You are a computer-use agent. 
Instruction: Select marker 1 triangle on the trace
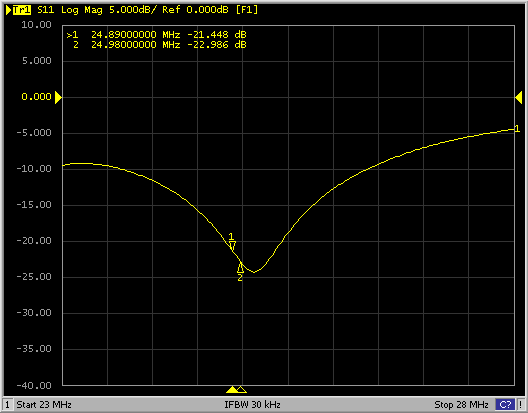(232, 246)
